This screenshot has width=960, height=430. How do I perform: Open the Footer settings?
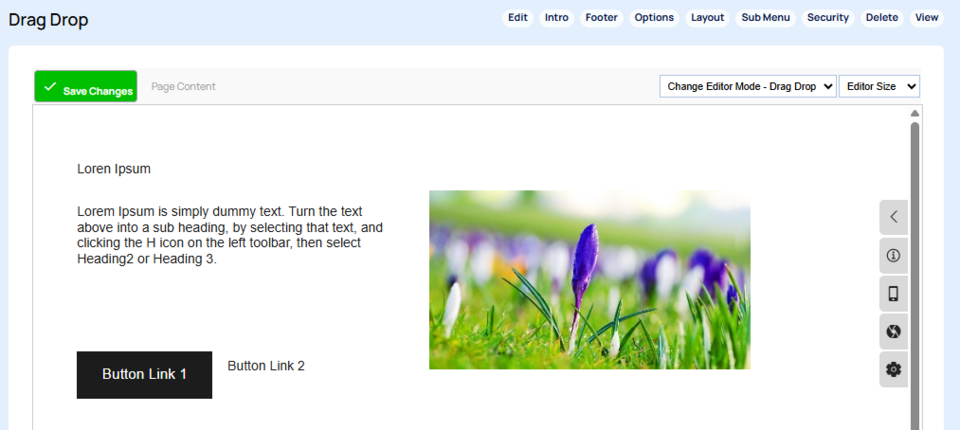601,18
